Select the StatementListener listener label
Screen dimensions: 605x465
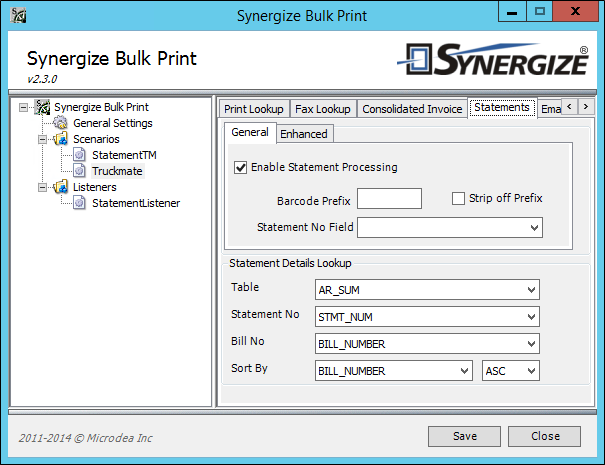[136, 203]
